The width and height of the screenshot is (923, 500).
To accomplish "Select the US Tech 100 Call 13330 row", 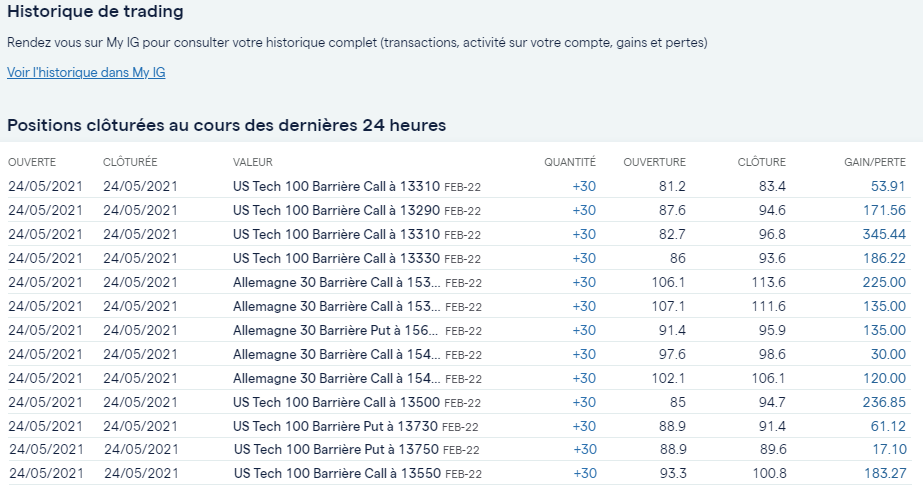I will click(x=459, y=258).
